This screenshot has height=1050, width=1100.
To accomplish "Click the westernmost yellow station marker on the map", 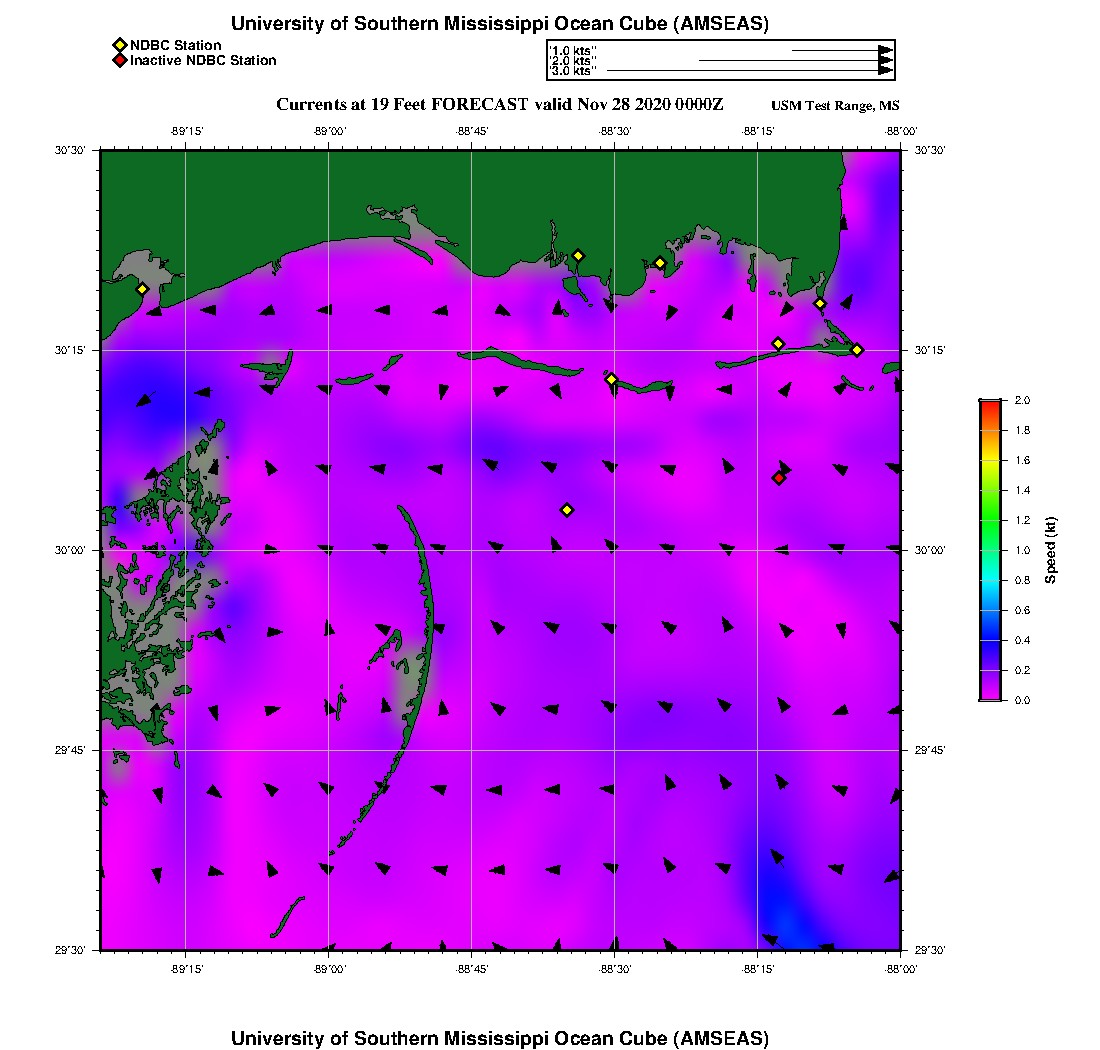I will pos(142,289).
